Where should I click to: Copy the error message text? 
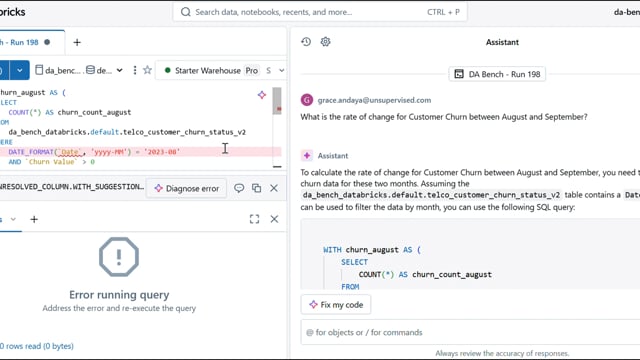(x=256, y=188)
